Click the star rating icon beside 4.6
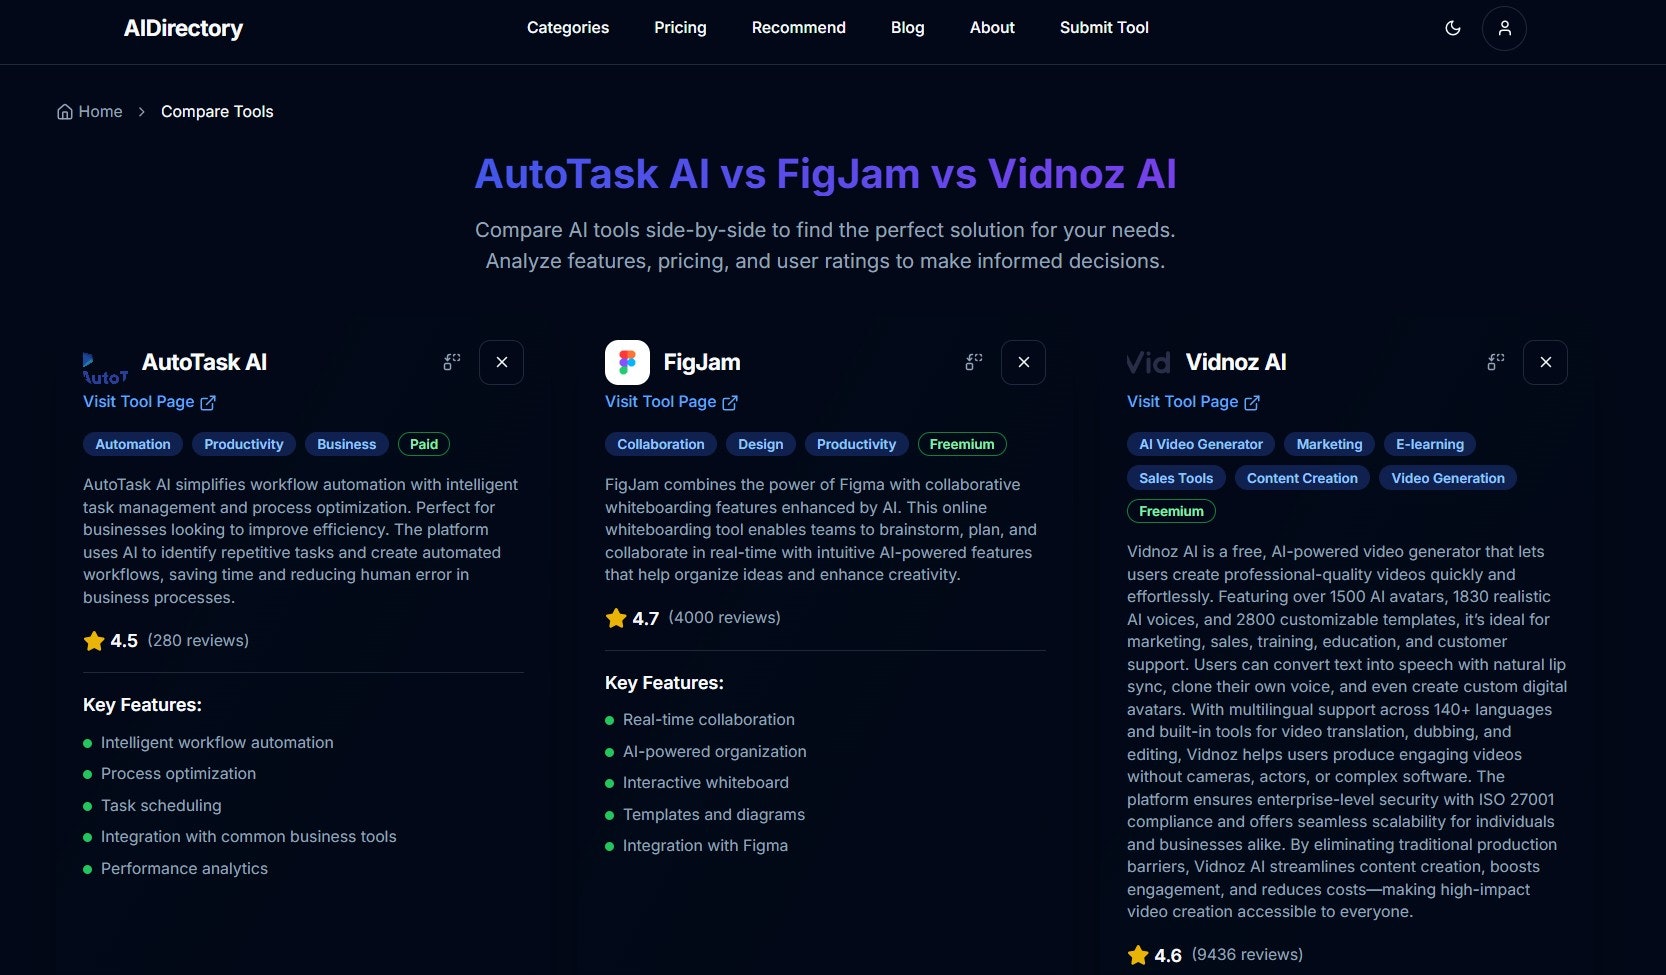The width and height of the screenshot is (1666, 975). coord(1138,955)
